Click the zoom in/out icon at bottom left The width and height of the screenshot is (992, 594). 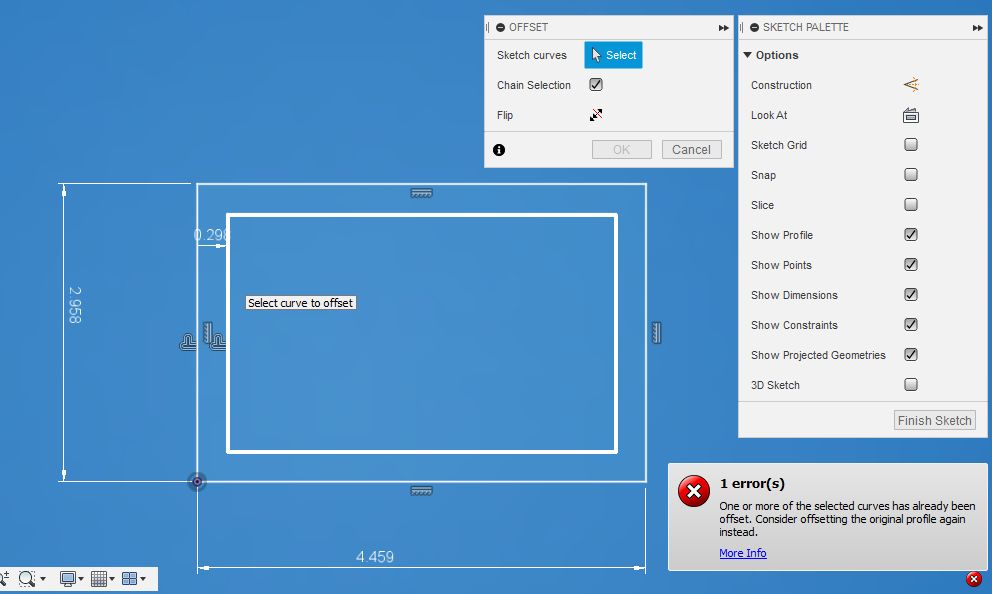[x=6, y=576]
